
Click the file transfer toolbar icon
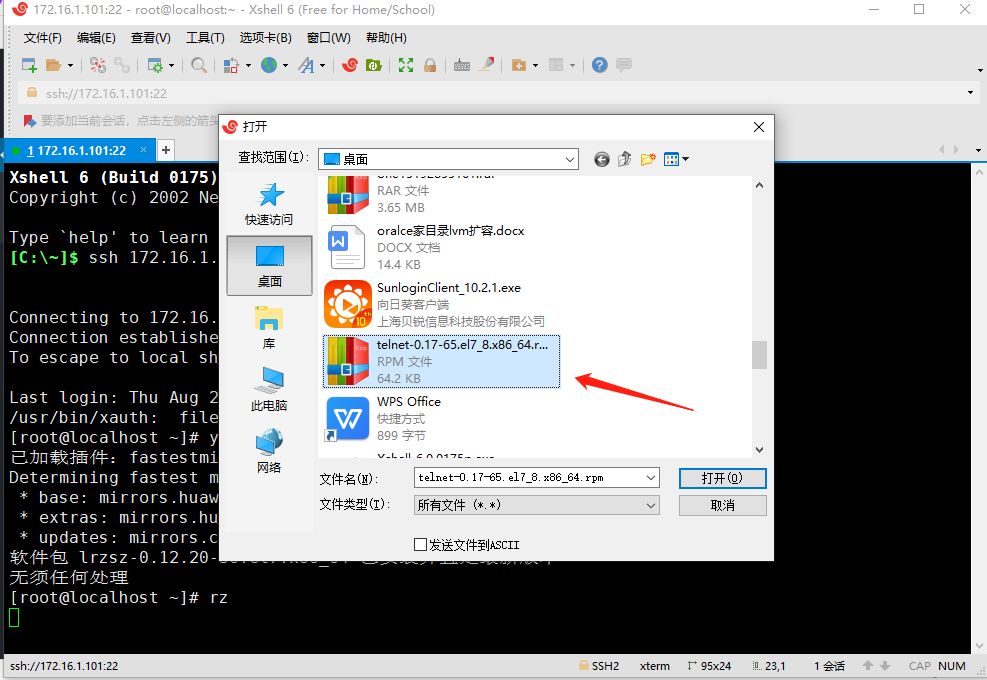click(232, 65)
